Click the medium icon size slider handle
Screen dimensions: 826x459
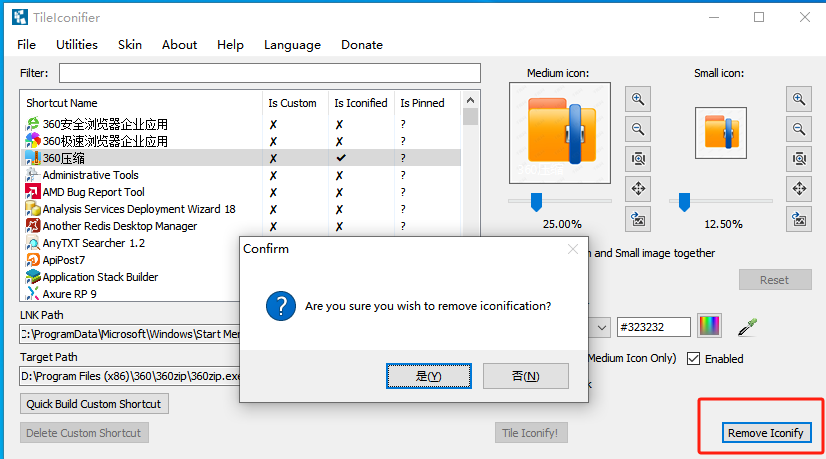pyautogui.click(x=536, y=202)
